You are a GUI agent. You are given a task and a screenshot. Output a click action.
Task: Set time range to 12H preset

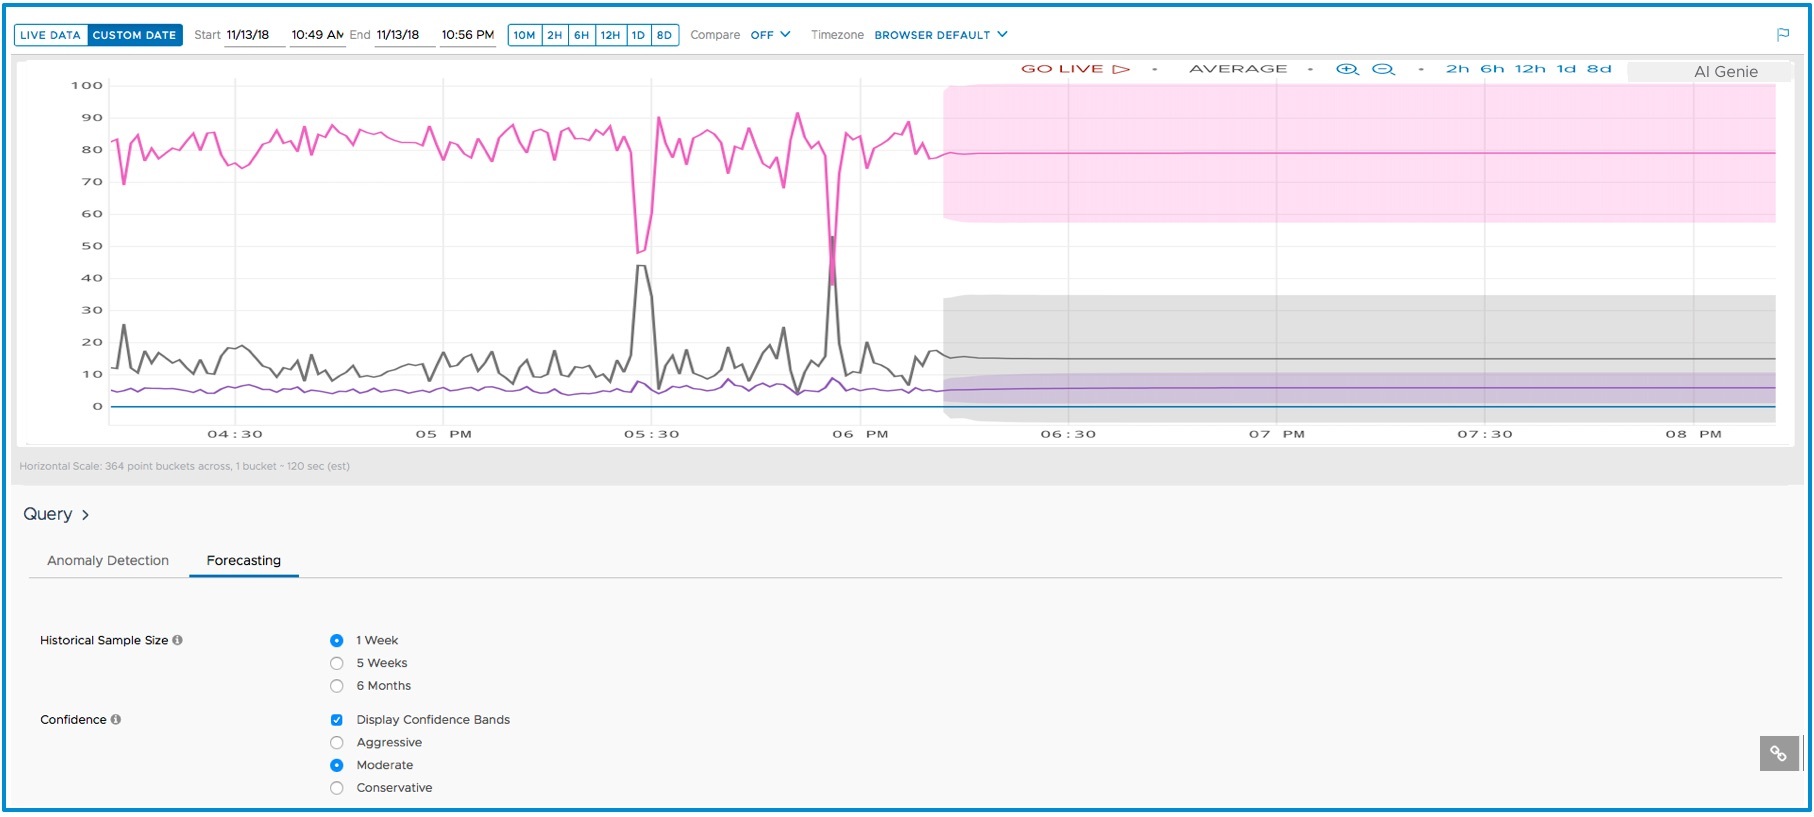[610, 35]
